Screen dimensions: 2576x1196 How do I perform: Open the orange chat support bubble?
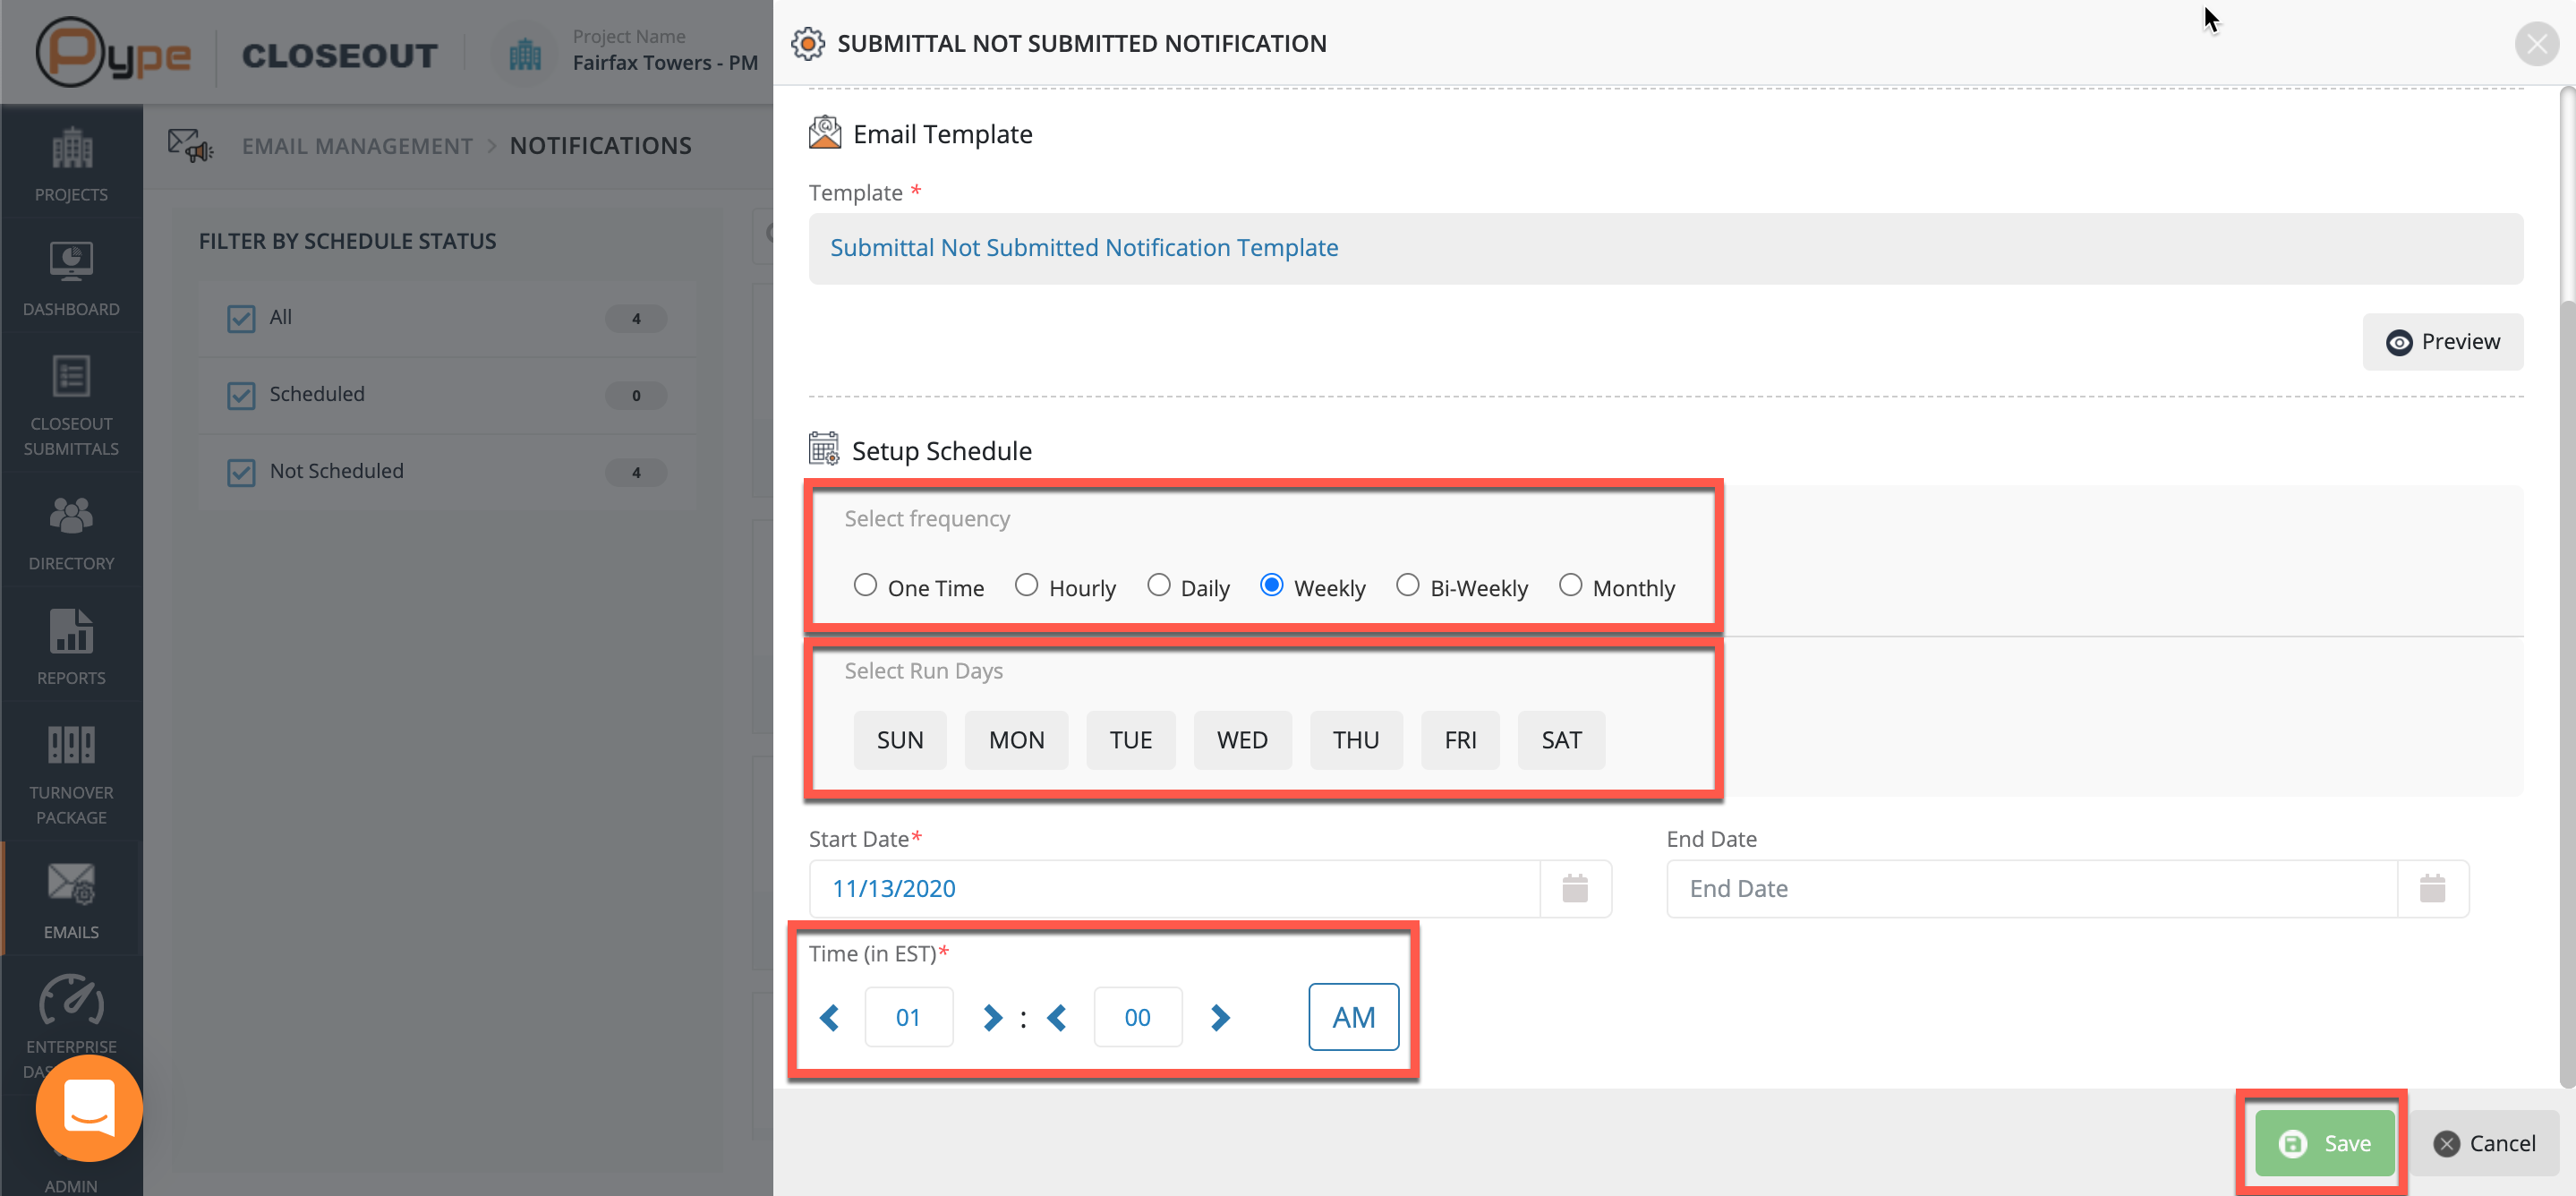pos(89,1108)
